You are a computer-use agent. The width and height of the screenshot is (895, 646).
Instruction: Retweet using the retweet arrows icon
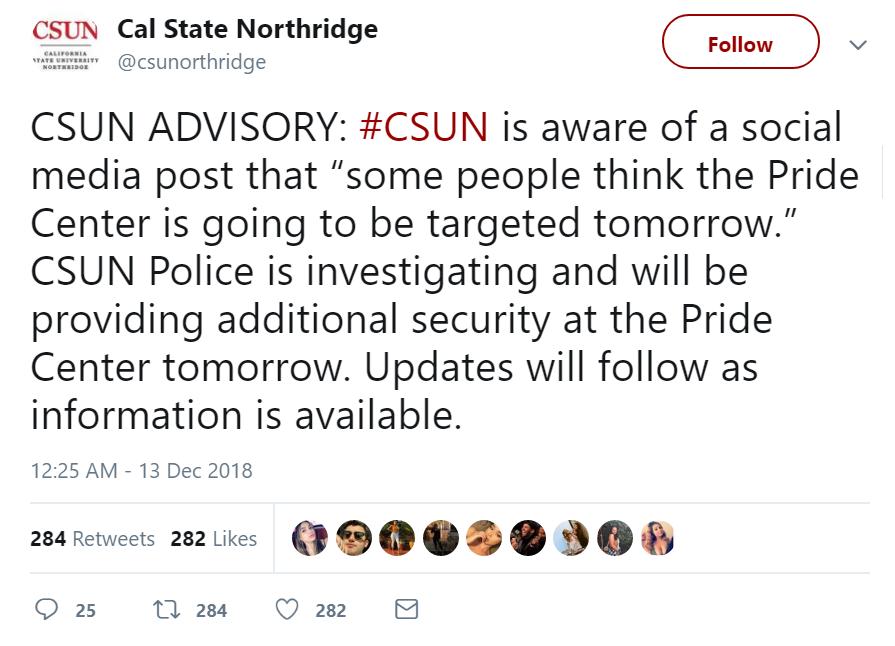tap(167, 609)
